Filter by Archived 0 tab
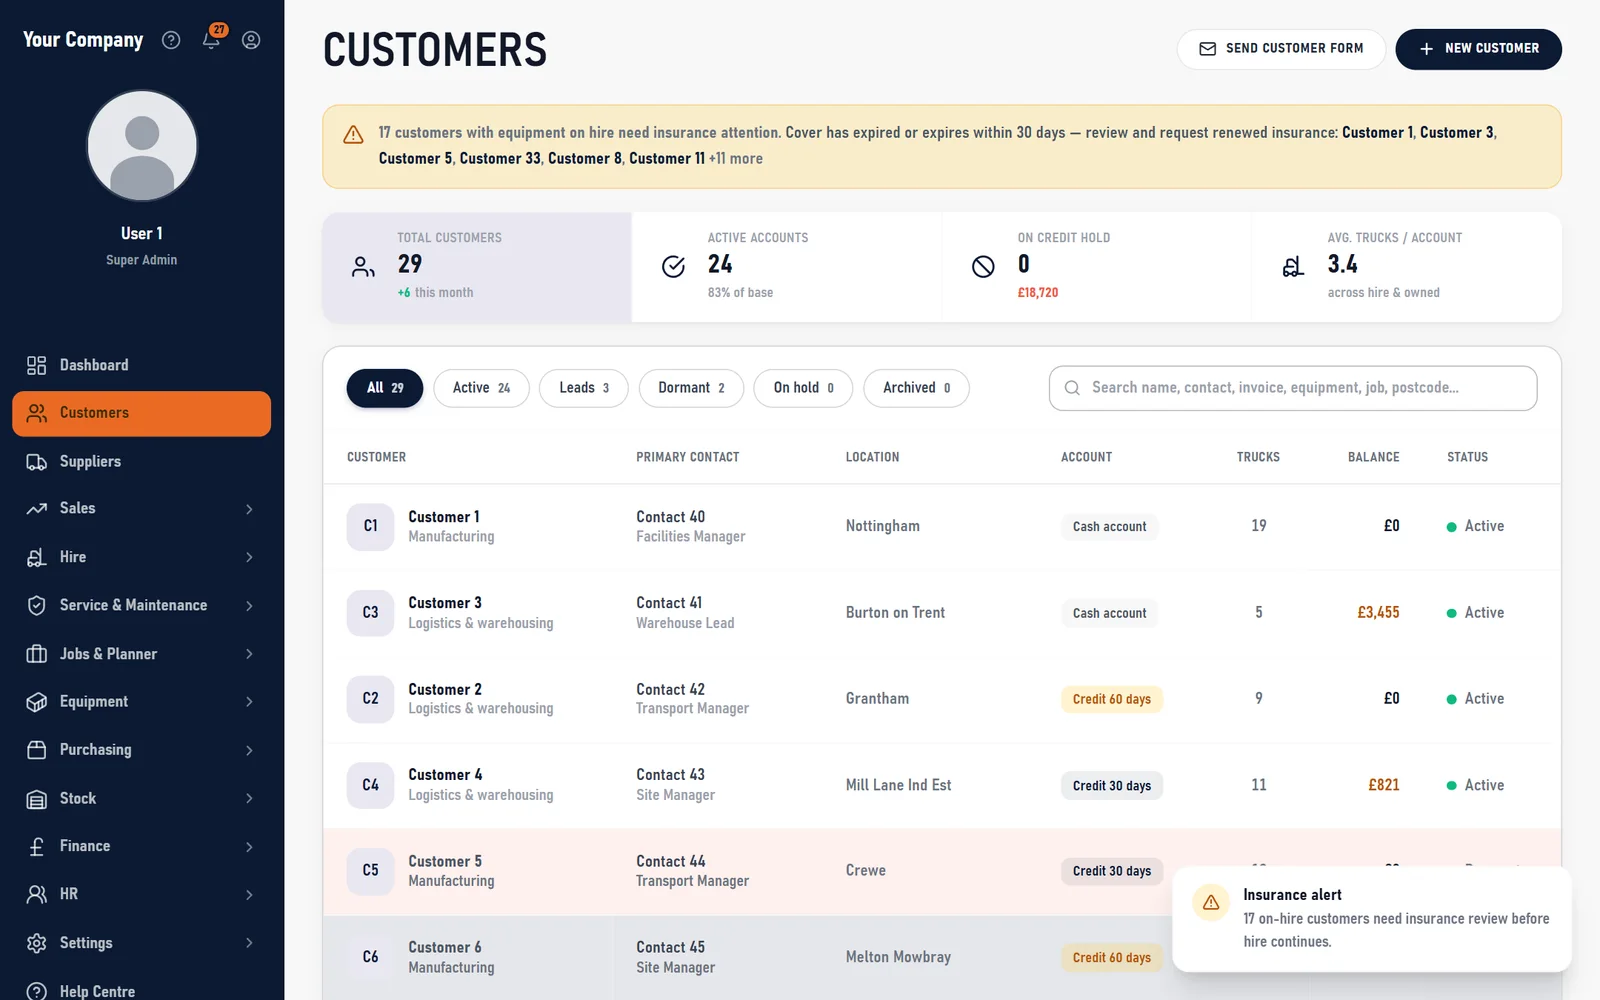This screenshot has height=1000, width=1600. pos(916,388)
